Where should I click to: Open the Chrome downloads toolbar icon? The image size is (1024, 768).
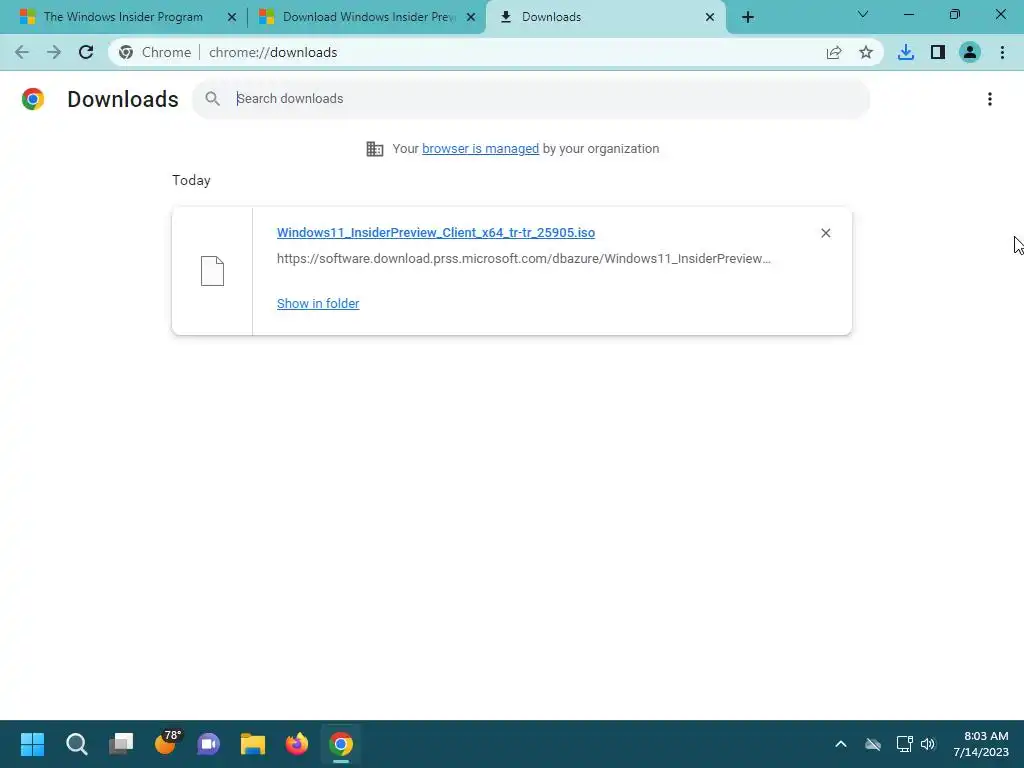(x=906, y=52)
